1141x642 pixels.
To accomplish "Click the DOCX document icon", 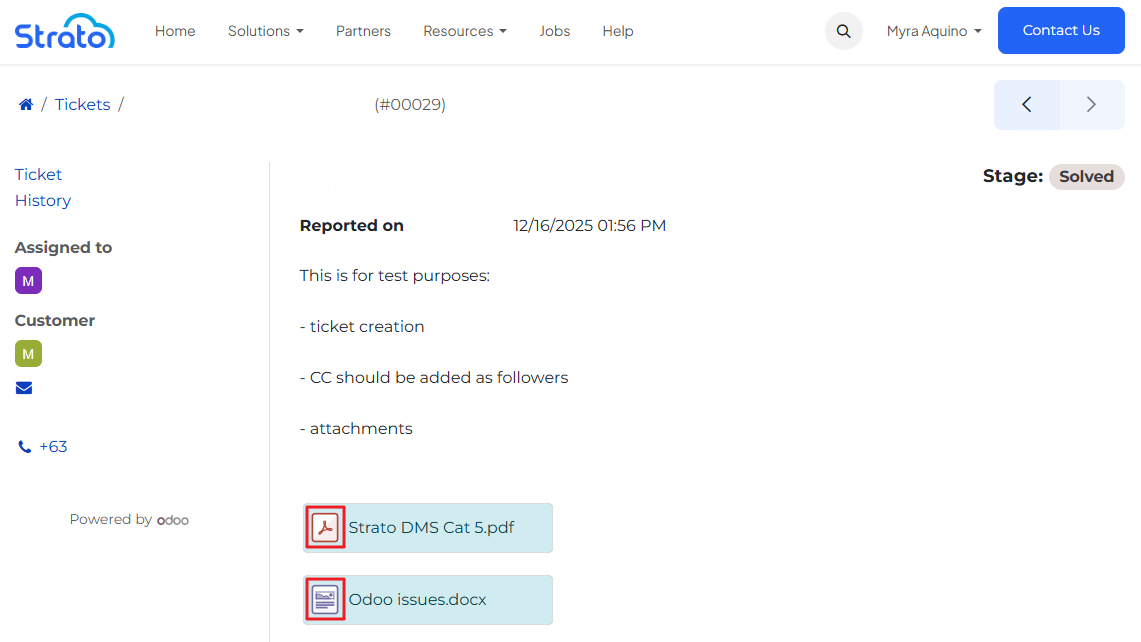I will pyautogui.click(x=325, y=599).
